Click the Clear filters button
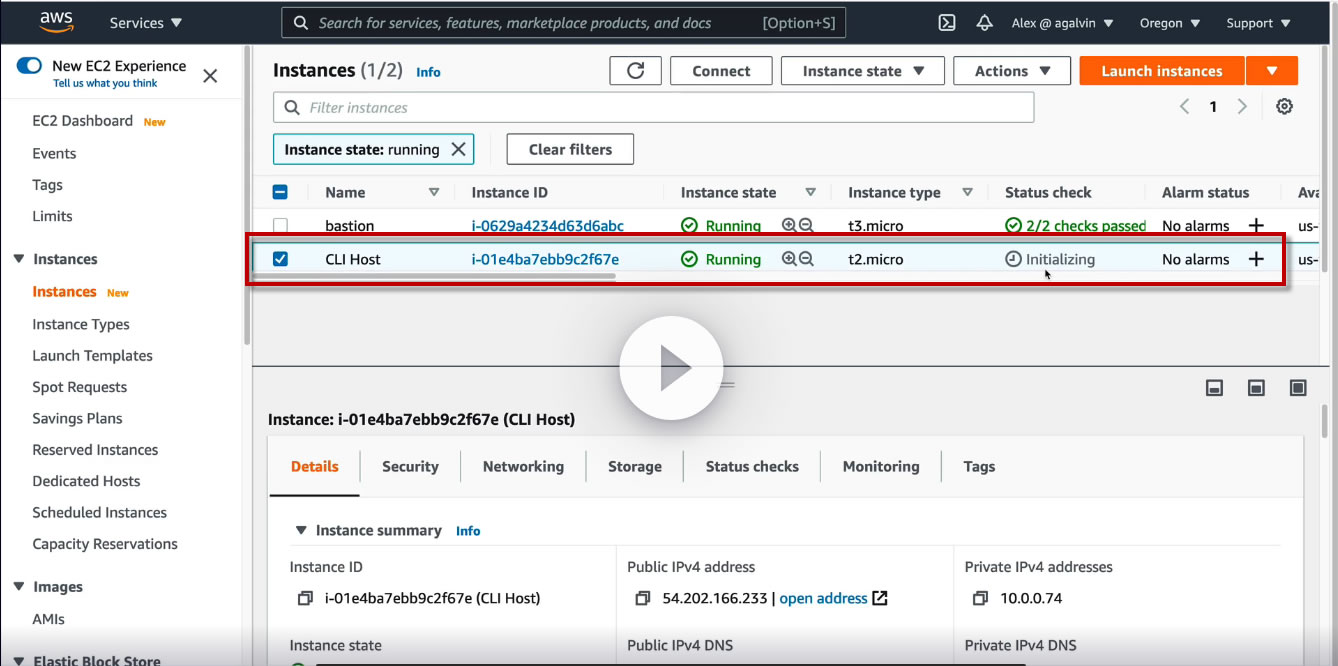Viewport: 1338px width, 666px height. point(570,149)
